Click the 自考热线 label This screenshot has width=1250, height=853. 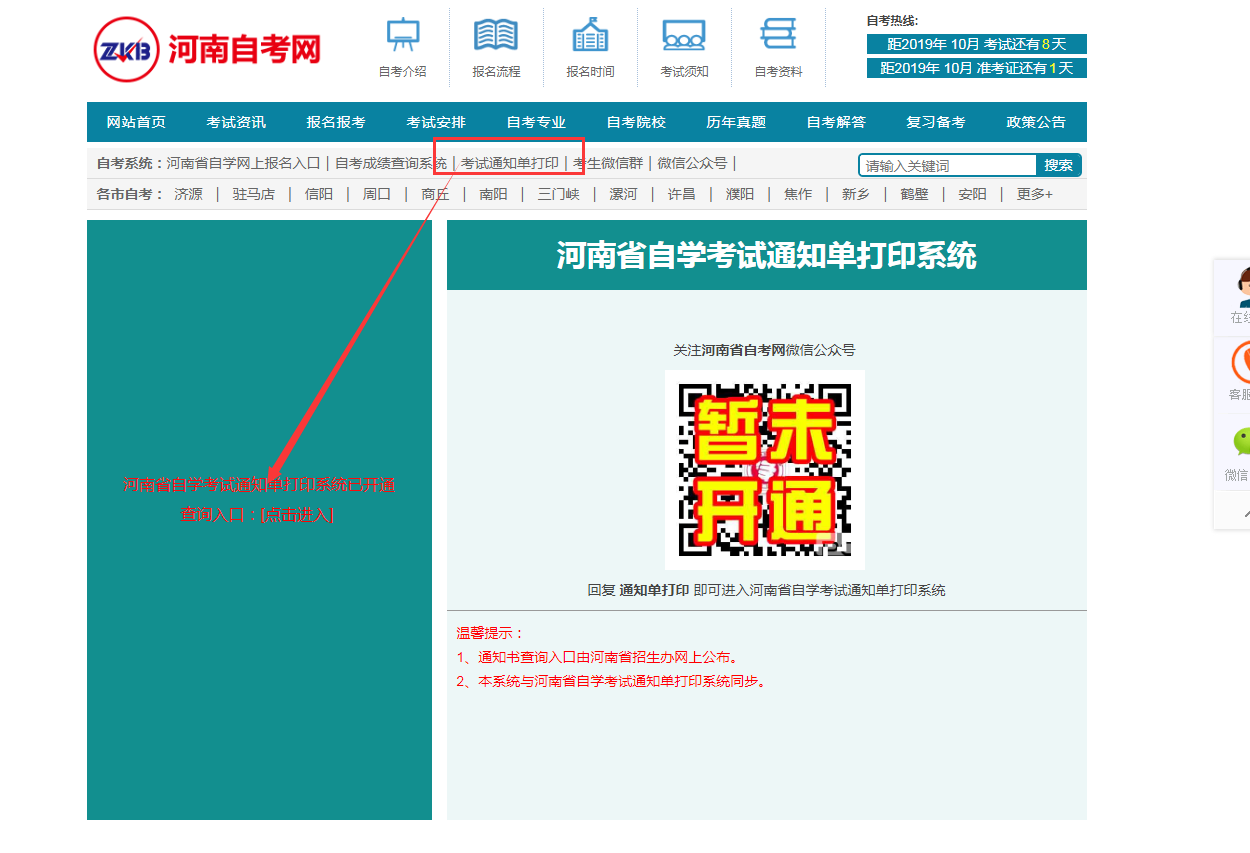(x=892, y=20)
